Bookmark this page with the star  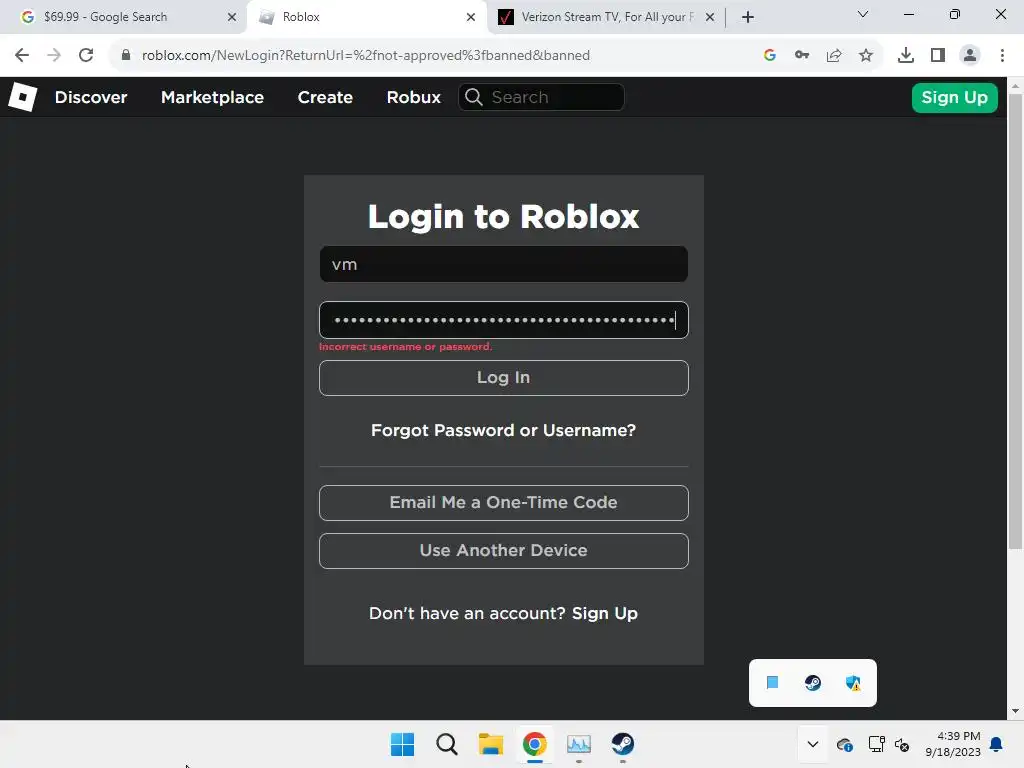(x=866, y=55)
